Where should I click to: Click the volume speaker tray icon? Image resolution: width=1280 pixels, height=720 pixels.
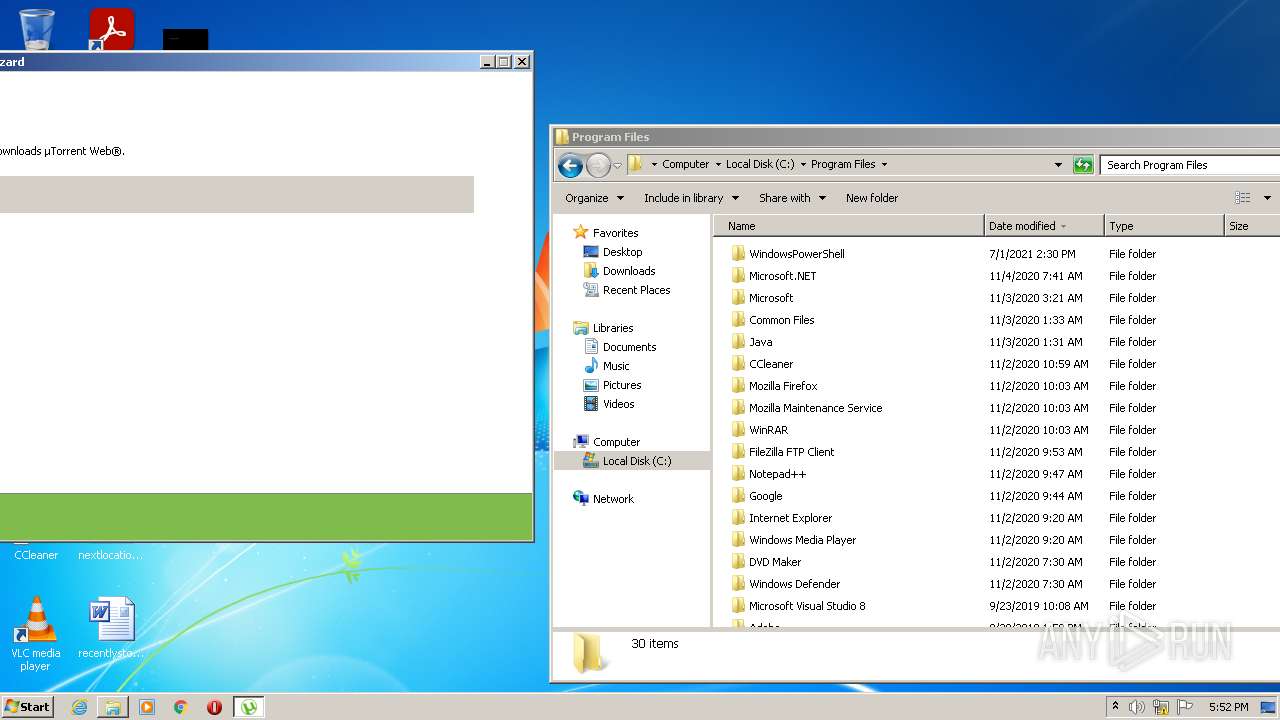click(1137, 707)
